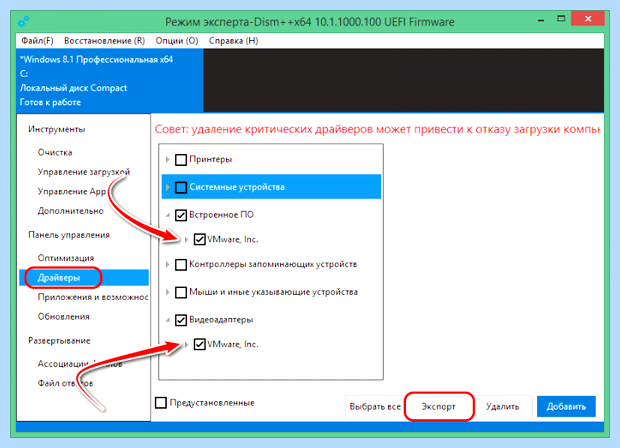
Task: Uncheck the Встроенное ПО checkbox
Action: click(x=181, y=215)
